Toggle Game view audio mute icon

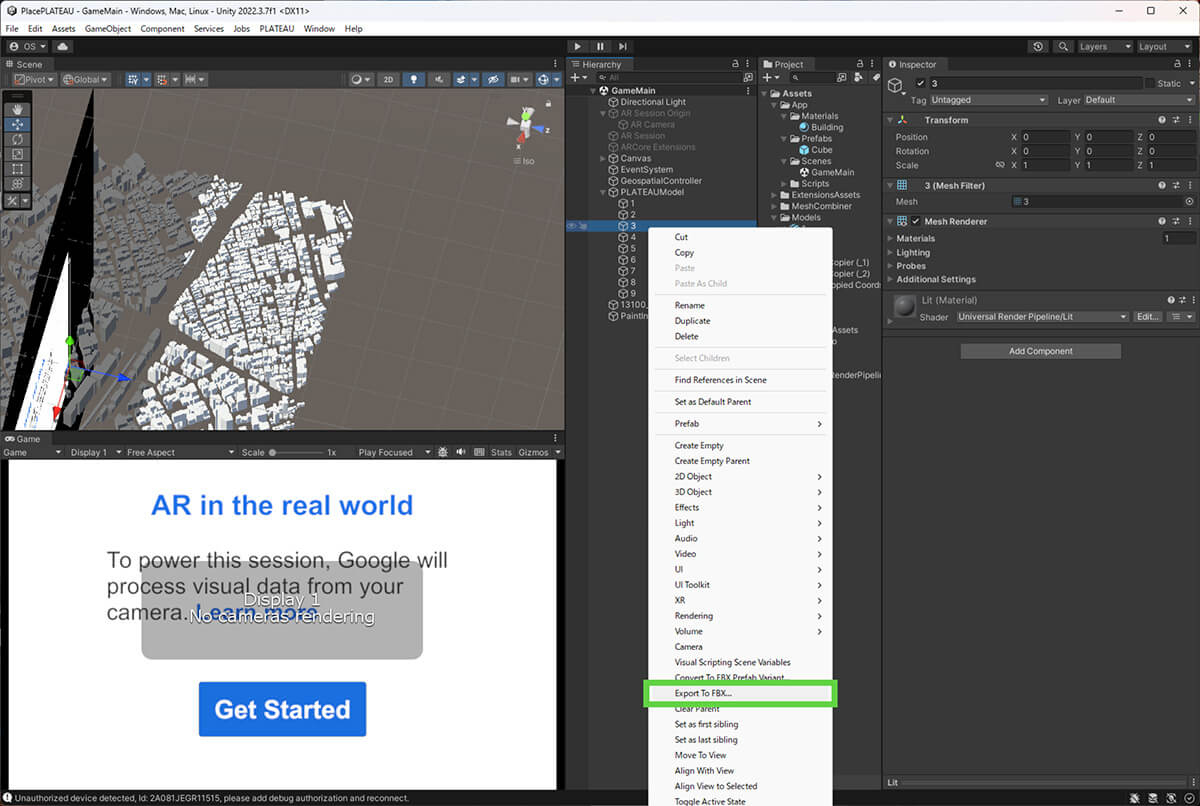[x=461, y=452]
